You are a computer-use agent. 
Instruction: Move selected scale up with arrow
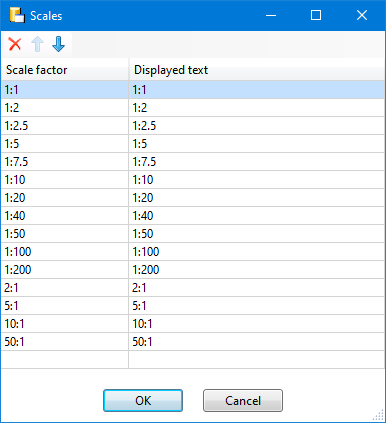click(37, 44)
